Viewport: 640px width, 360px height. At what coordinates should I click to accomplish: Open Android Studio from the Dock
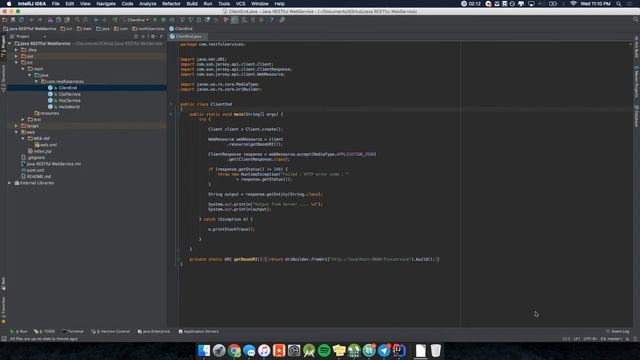point(309,351)
